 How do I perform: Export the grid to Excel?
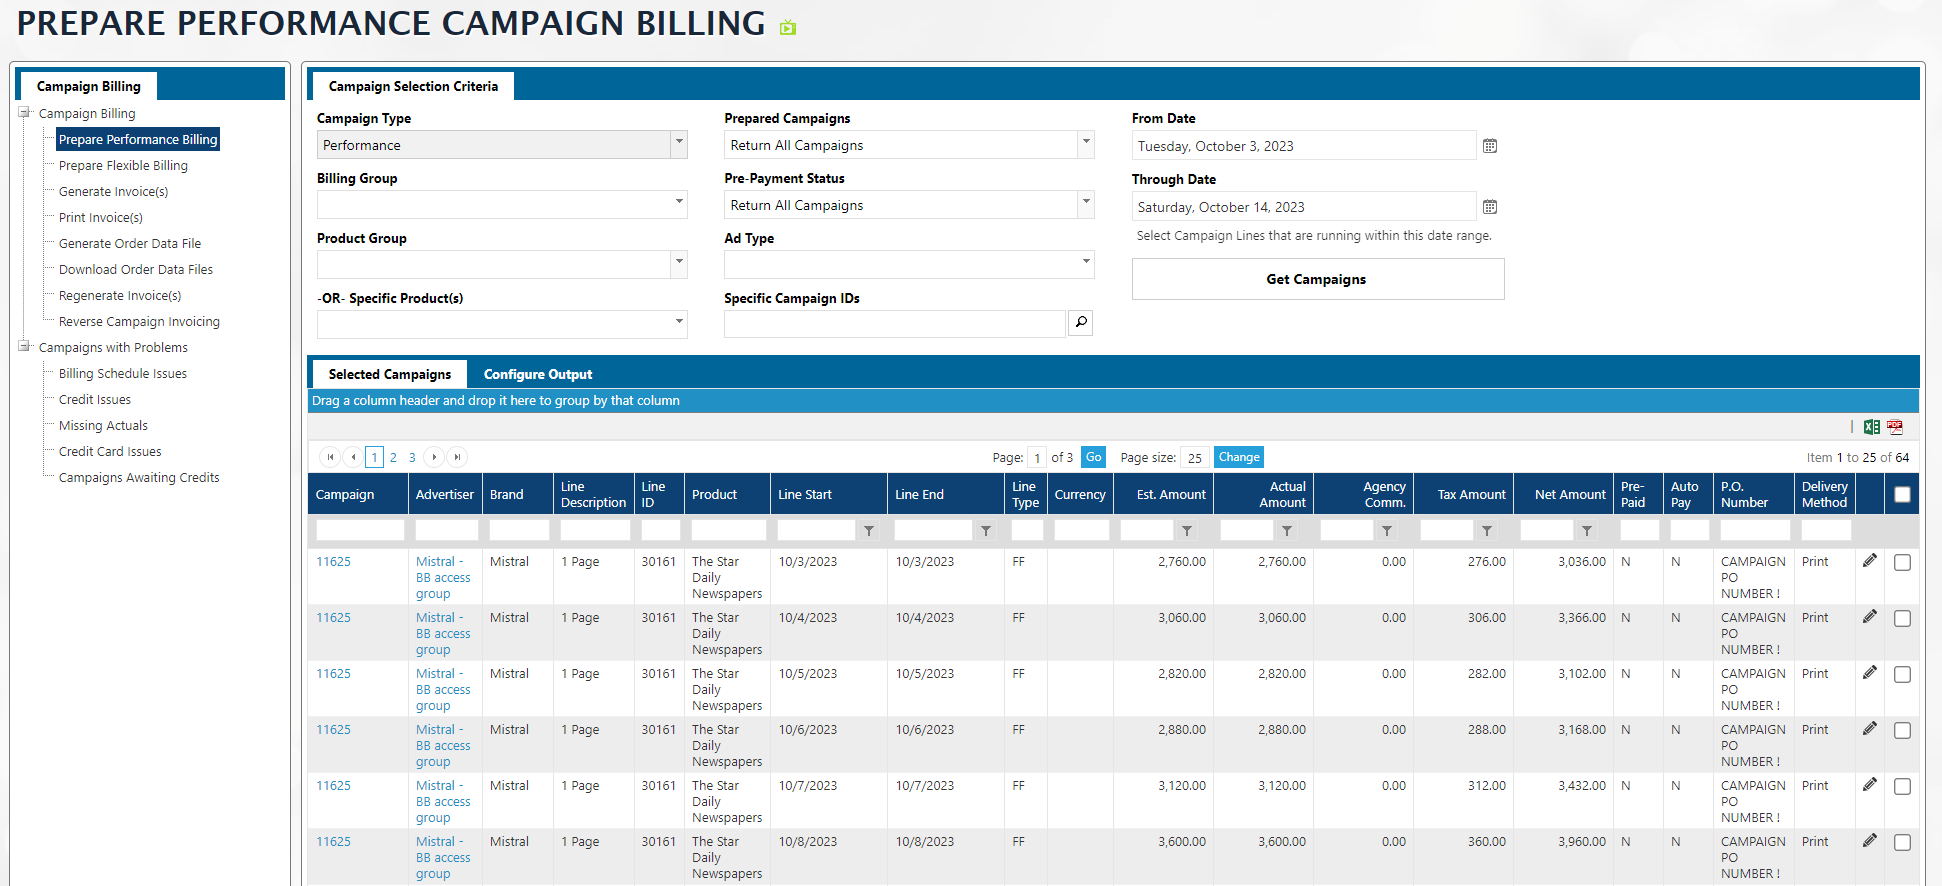coord(1871,427)
